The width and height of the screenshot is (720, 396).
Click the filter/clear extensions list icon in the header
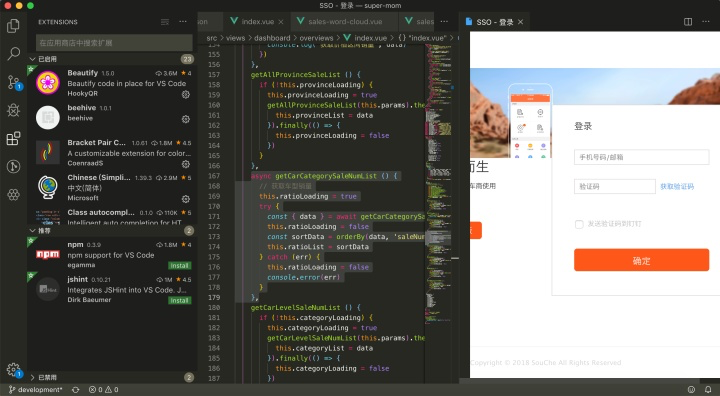point(165,22)
